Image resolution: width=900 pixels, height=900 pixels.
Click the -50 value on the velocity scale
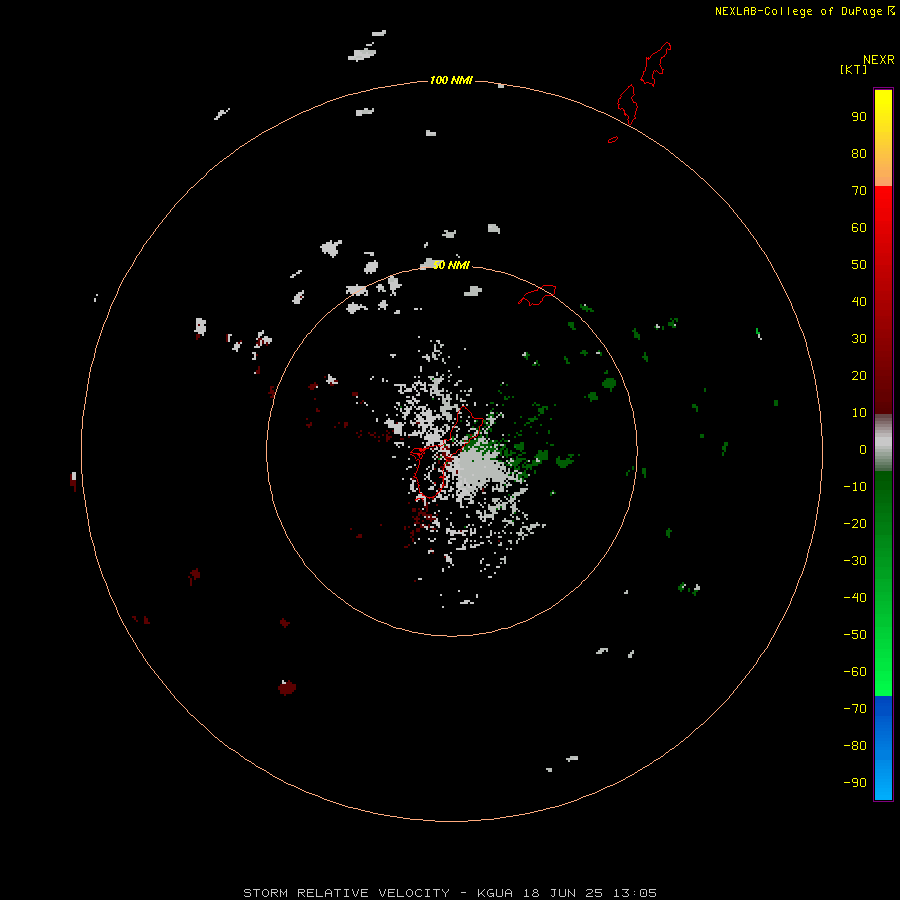click(855, 635)
